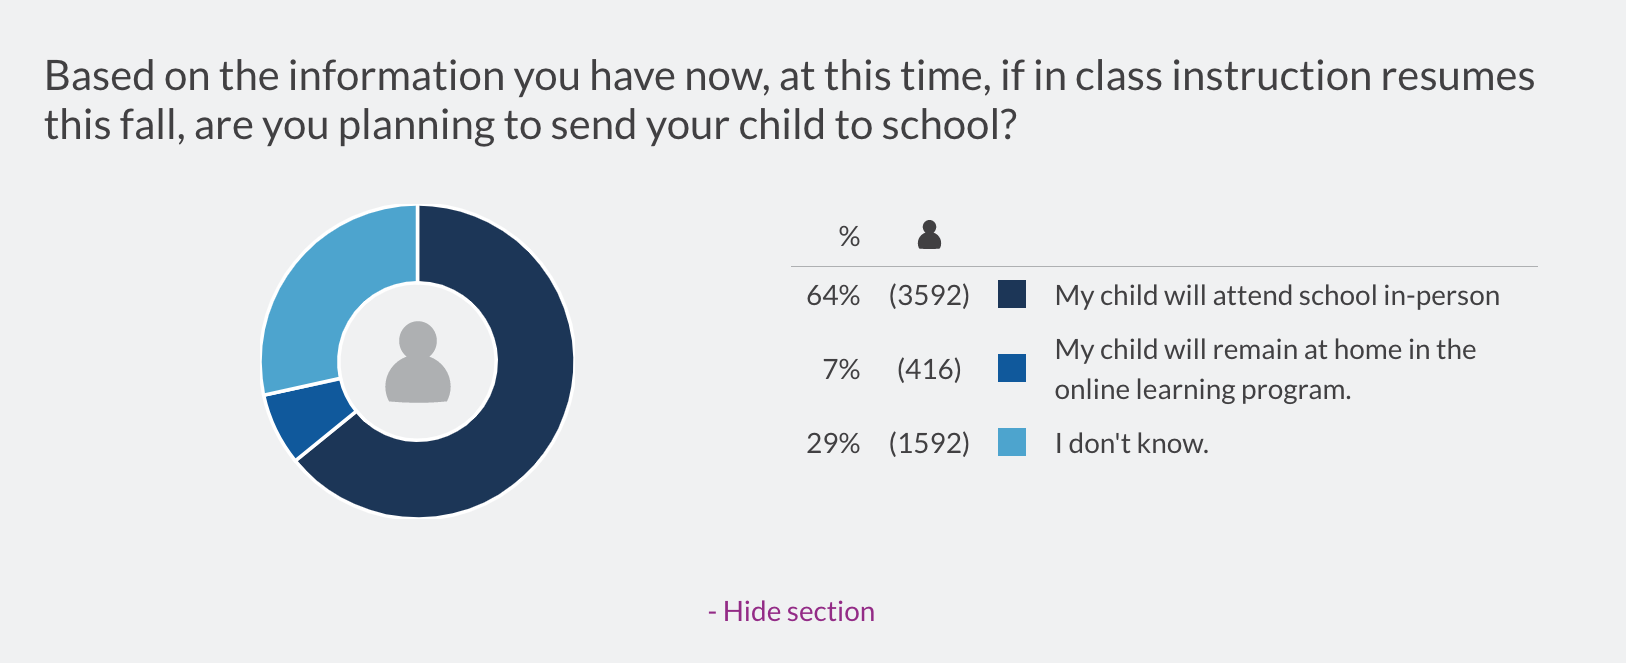Select "My child will attend school in-person" label
The height and width of the screenshot is (663, 1626).
1277,296
